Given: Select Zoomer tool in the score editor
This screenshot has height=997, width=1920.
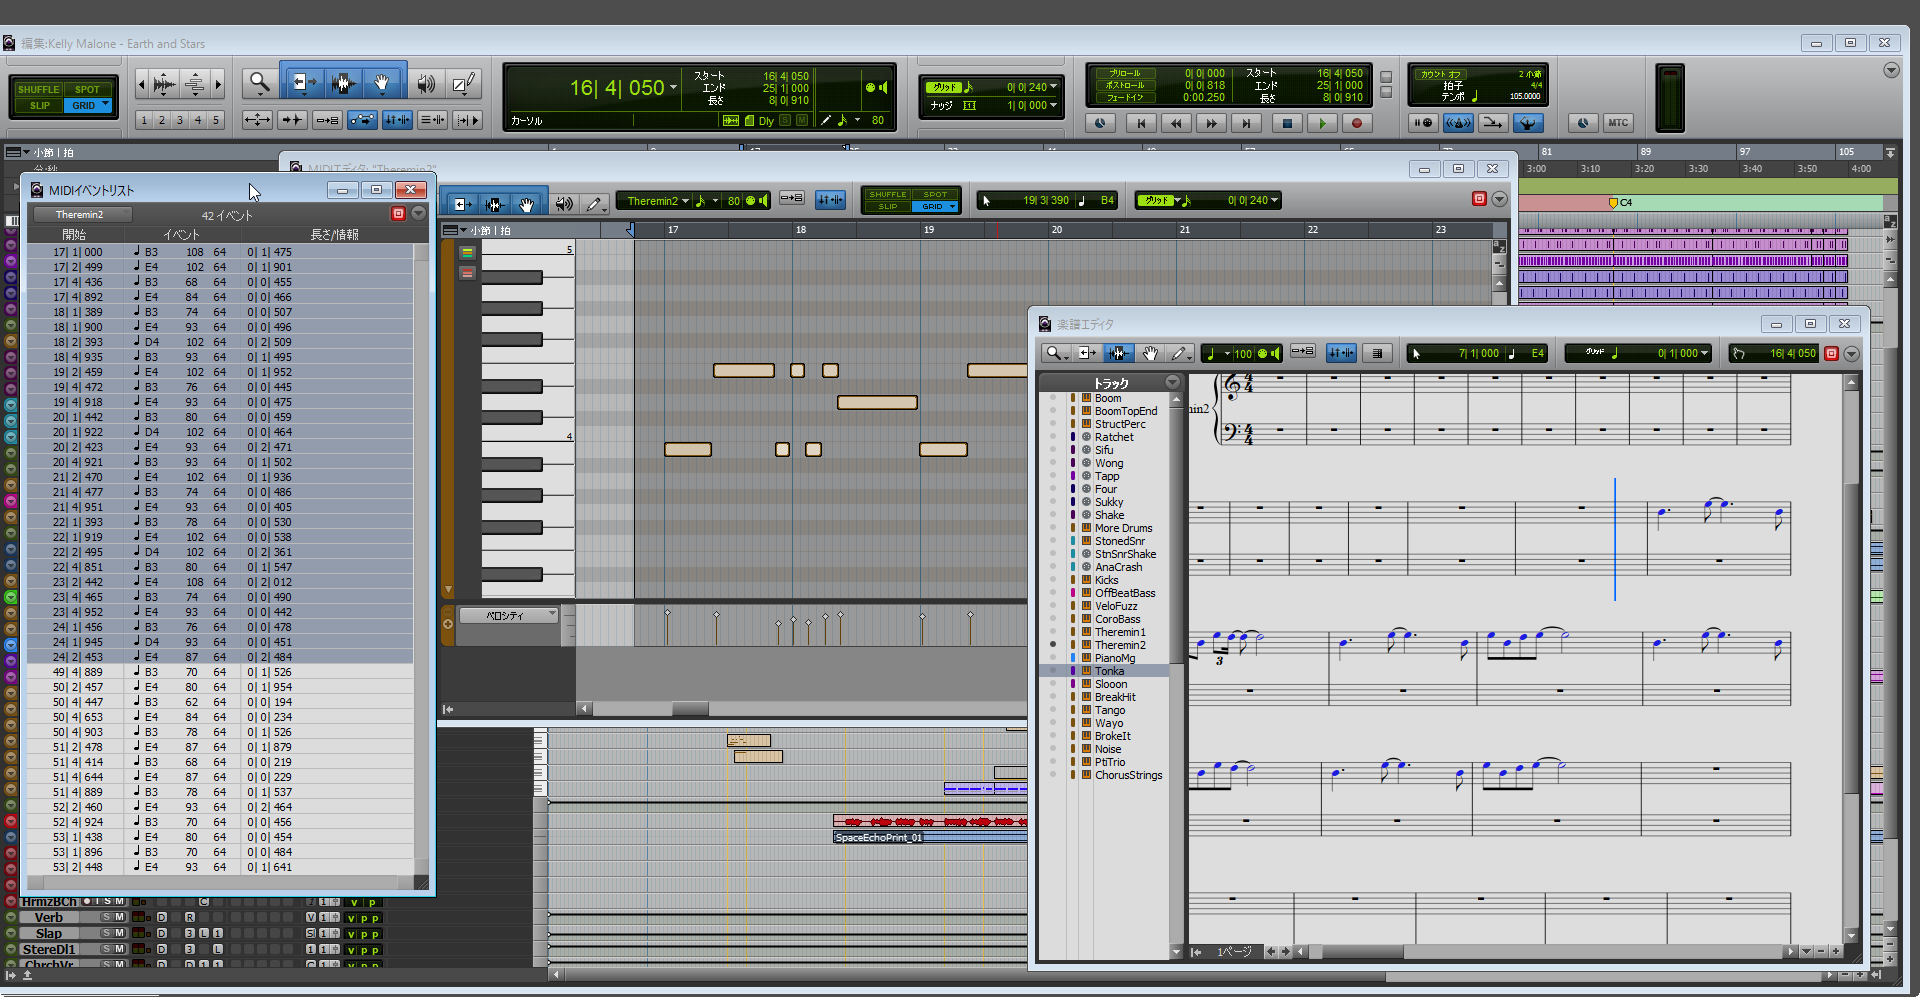Looking at the screenshot, I should (1055, 353).
